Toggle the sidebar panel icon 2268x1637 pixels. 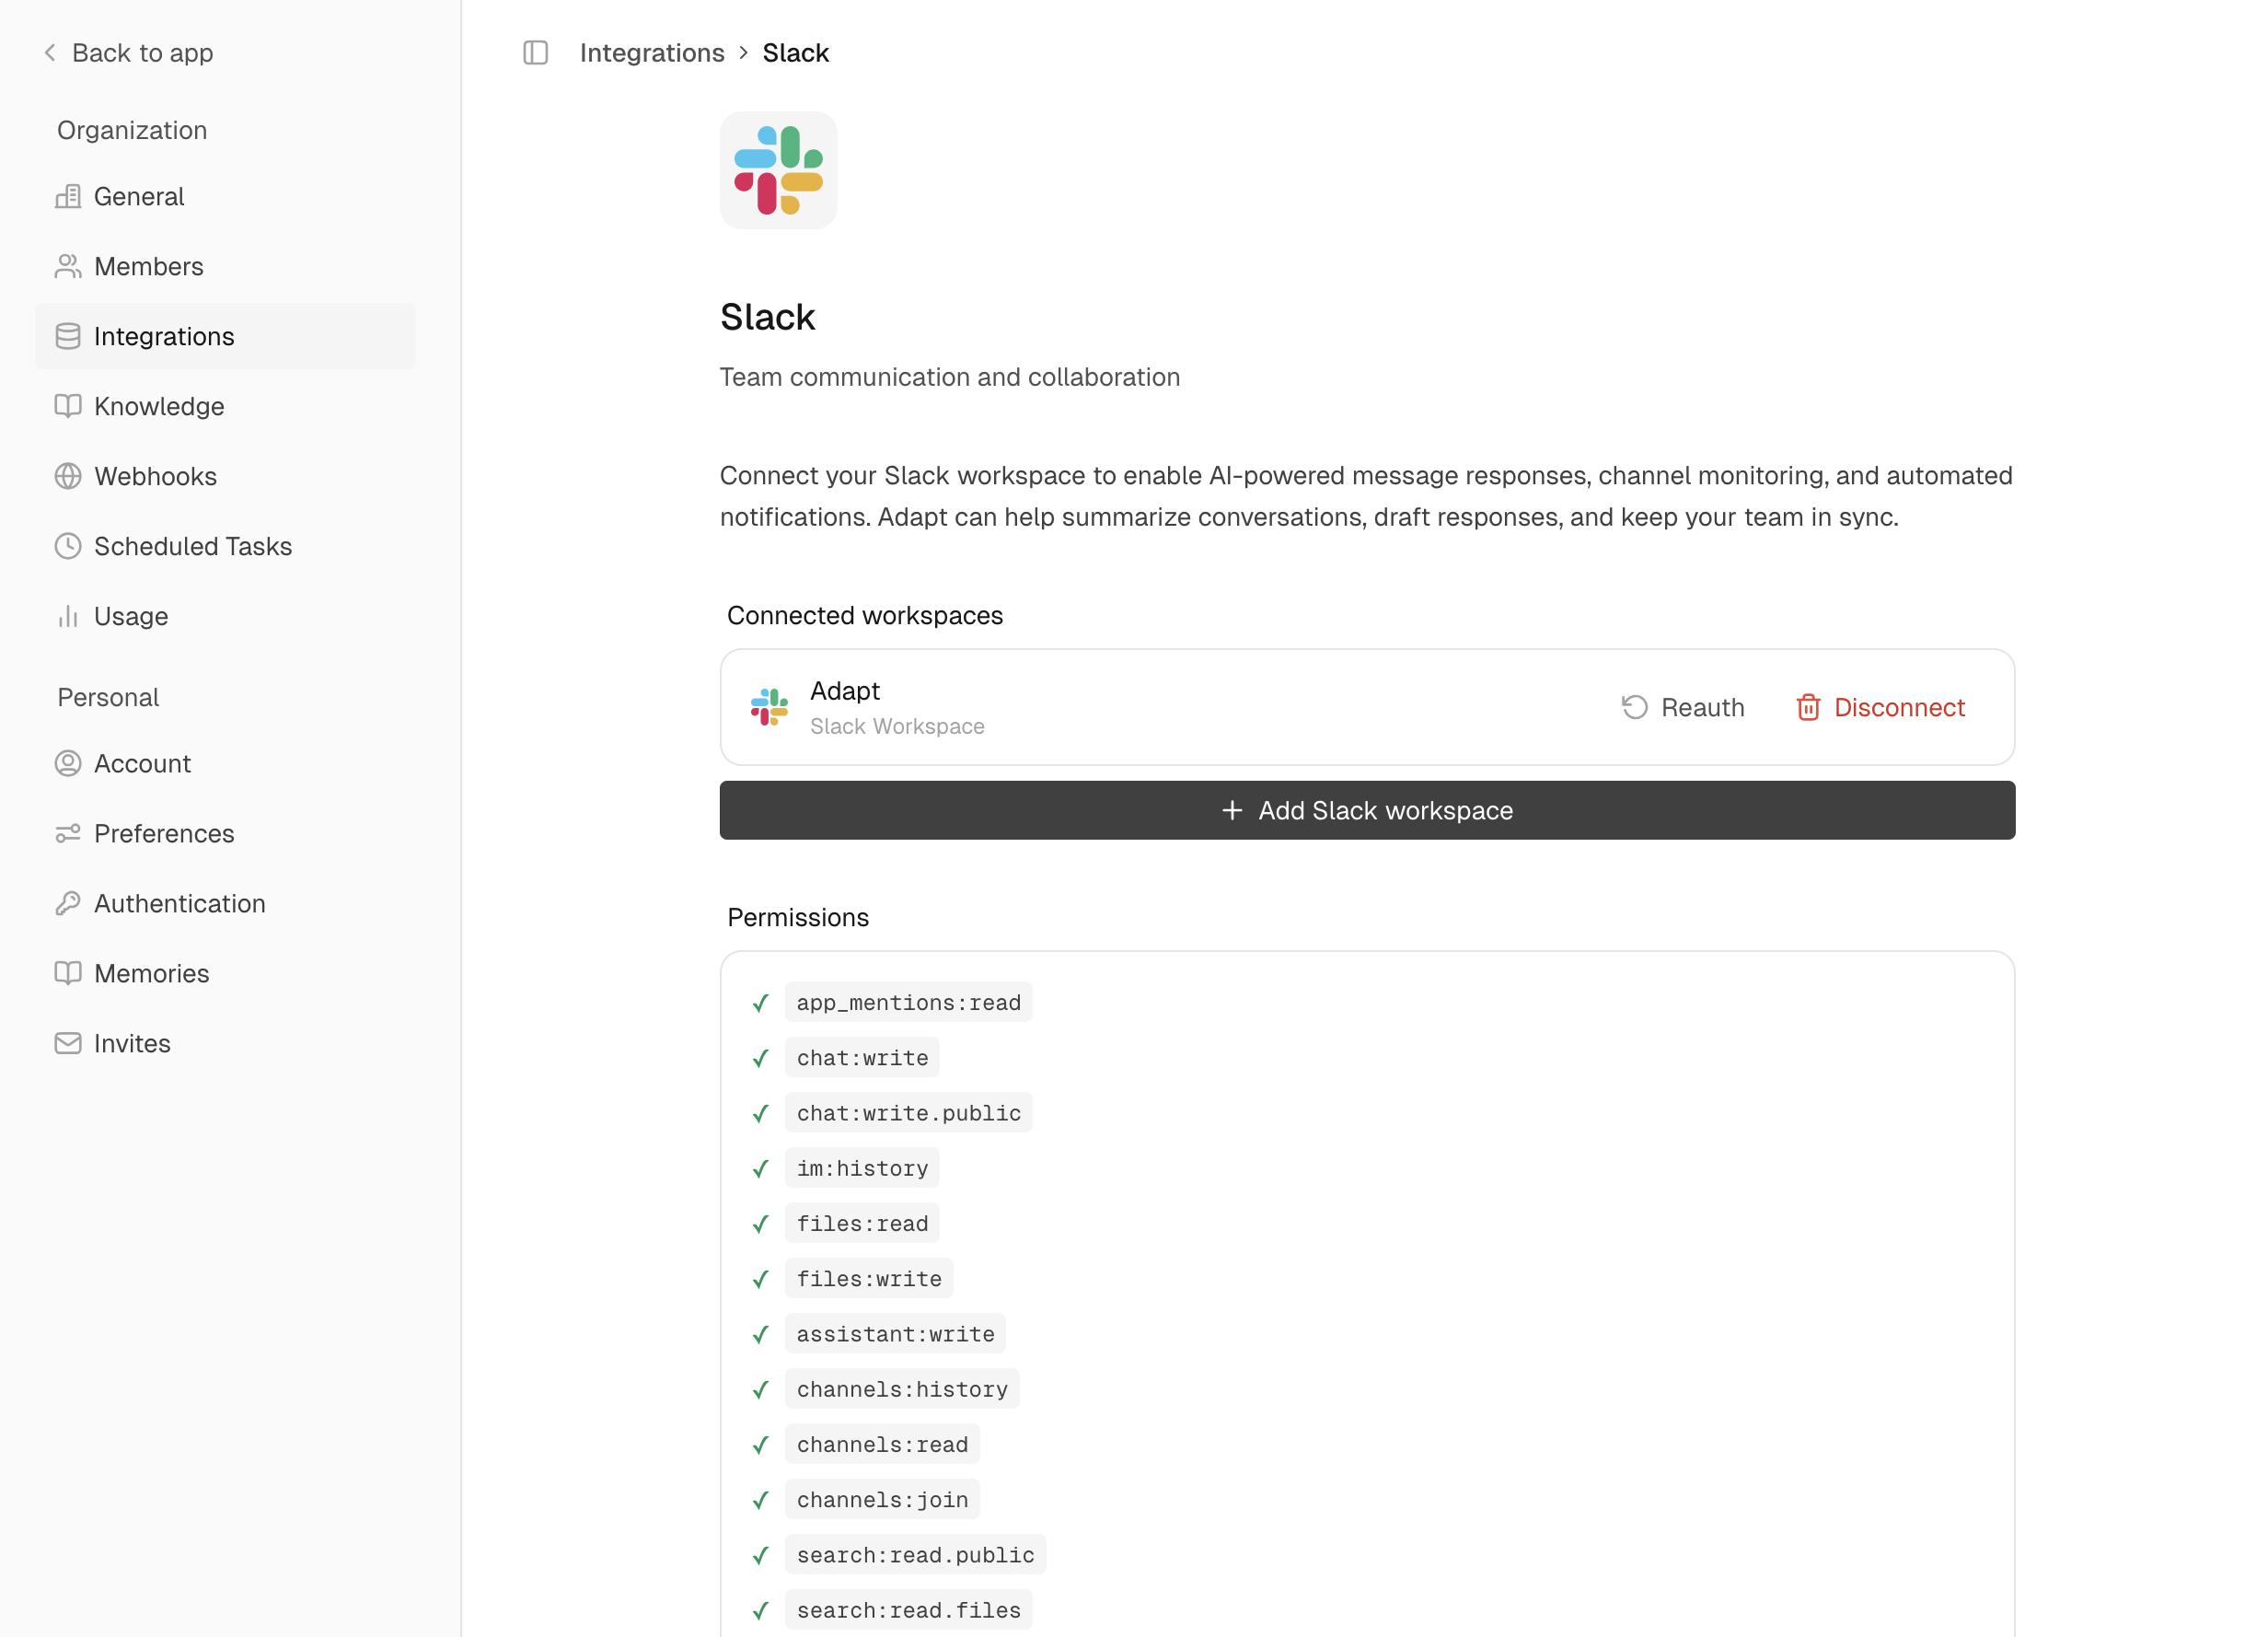pos(536,52)
